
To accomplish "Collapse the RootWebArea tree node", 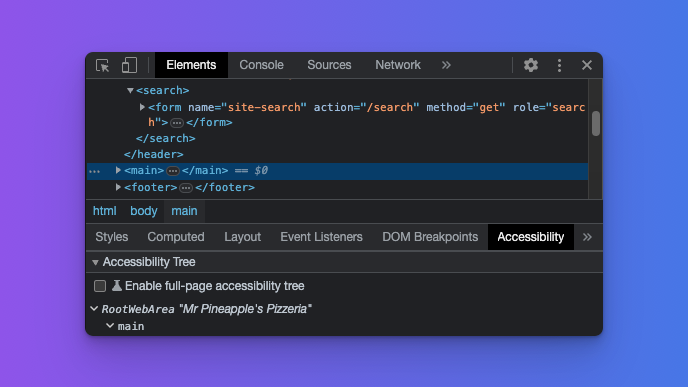I will [94, 309].
